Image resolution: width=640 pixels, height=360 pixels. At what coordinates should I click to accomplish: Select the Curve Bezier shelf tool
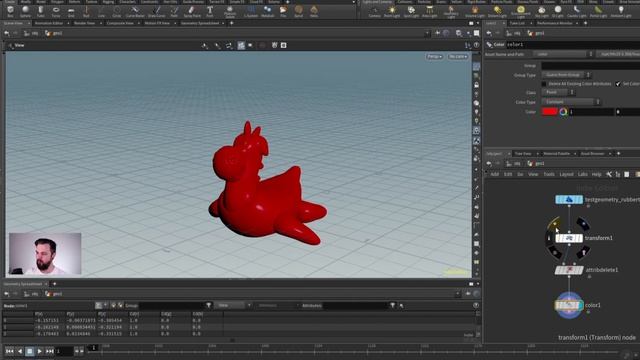(x=135, y=11)
